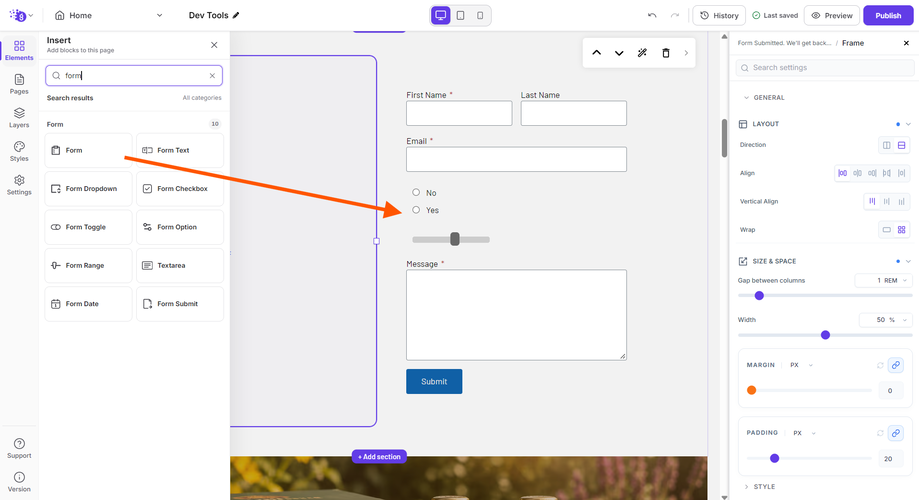Viewport: 919px width, 500px height.
Task: Click the Preview button
Action: pos(832,15)
